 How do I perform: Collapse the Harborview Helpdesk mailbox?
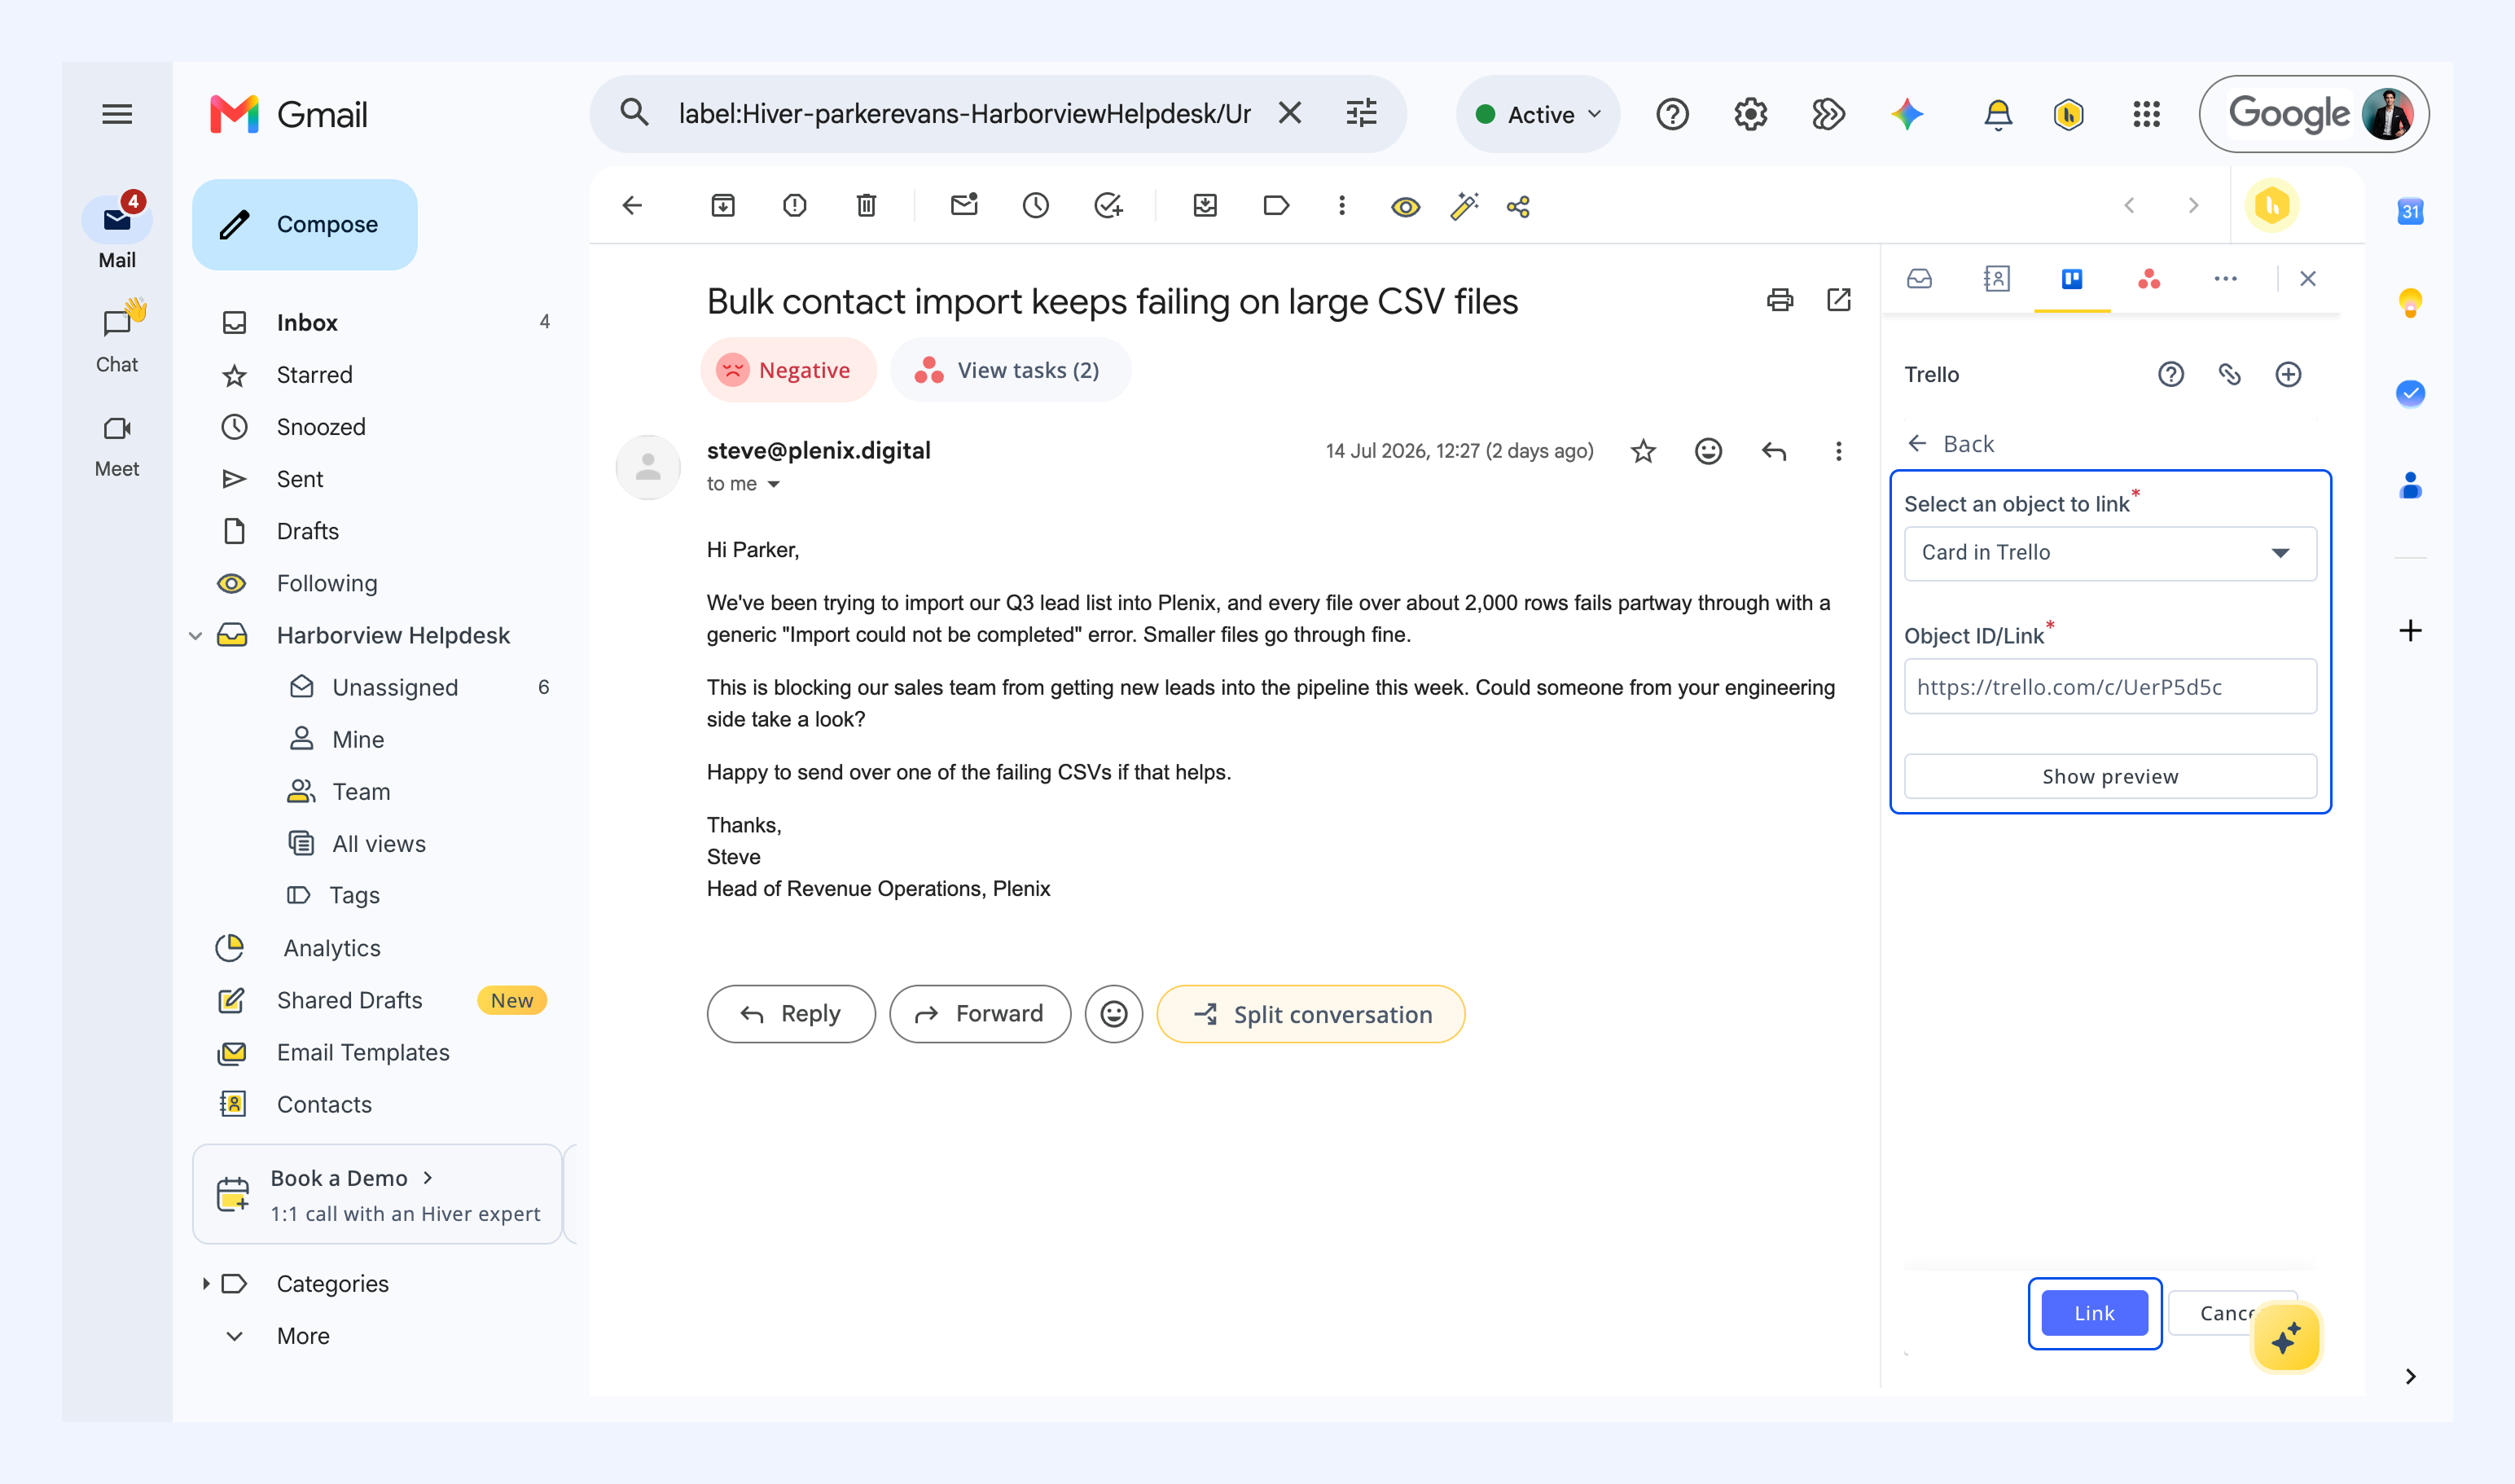[x=196, y=636]
